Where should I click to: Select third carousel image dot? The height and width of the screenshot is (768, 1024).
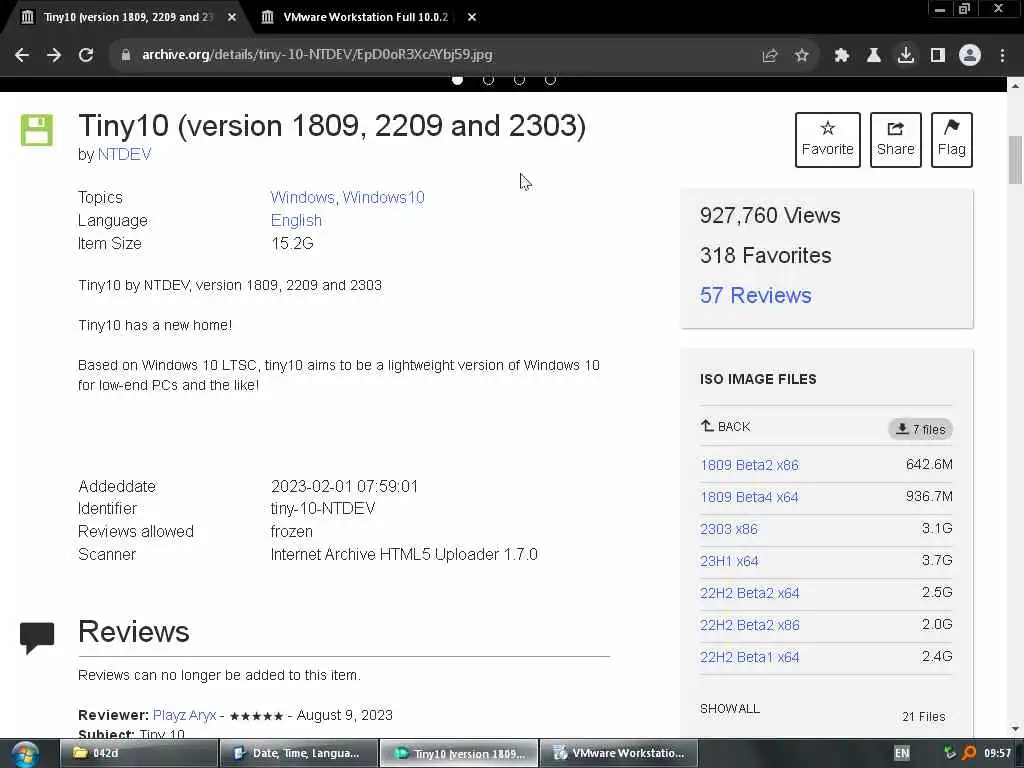pos(519,80)
